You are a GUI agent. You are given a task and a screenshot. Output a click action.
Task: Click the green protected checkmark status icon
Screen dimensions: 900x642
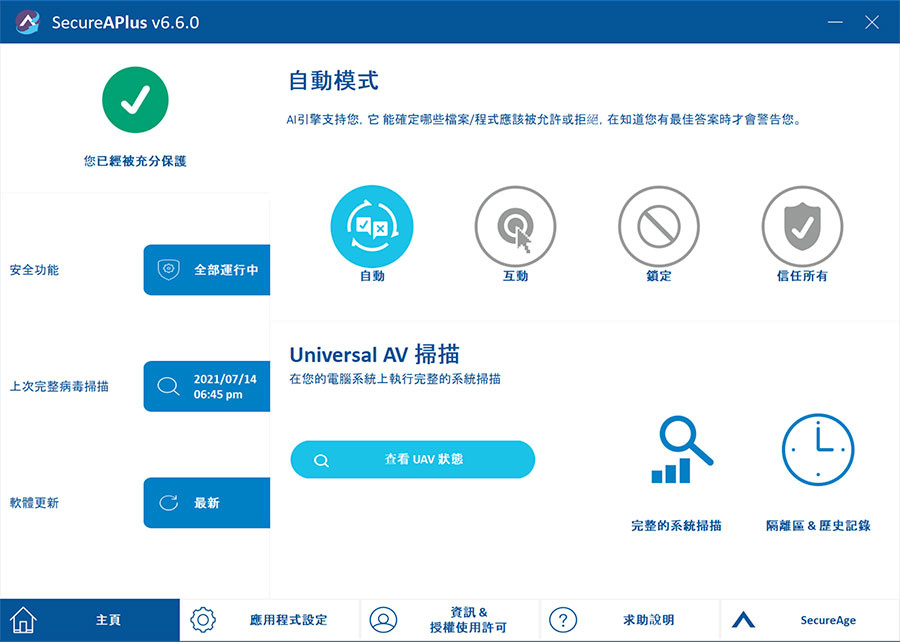(x=135, y=100)
